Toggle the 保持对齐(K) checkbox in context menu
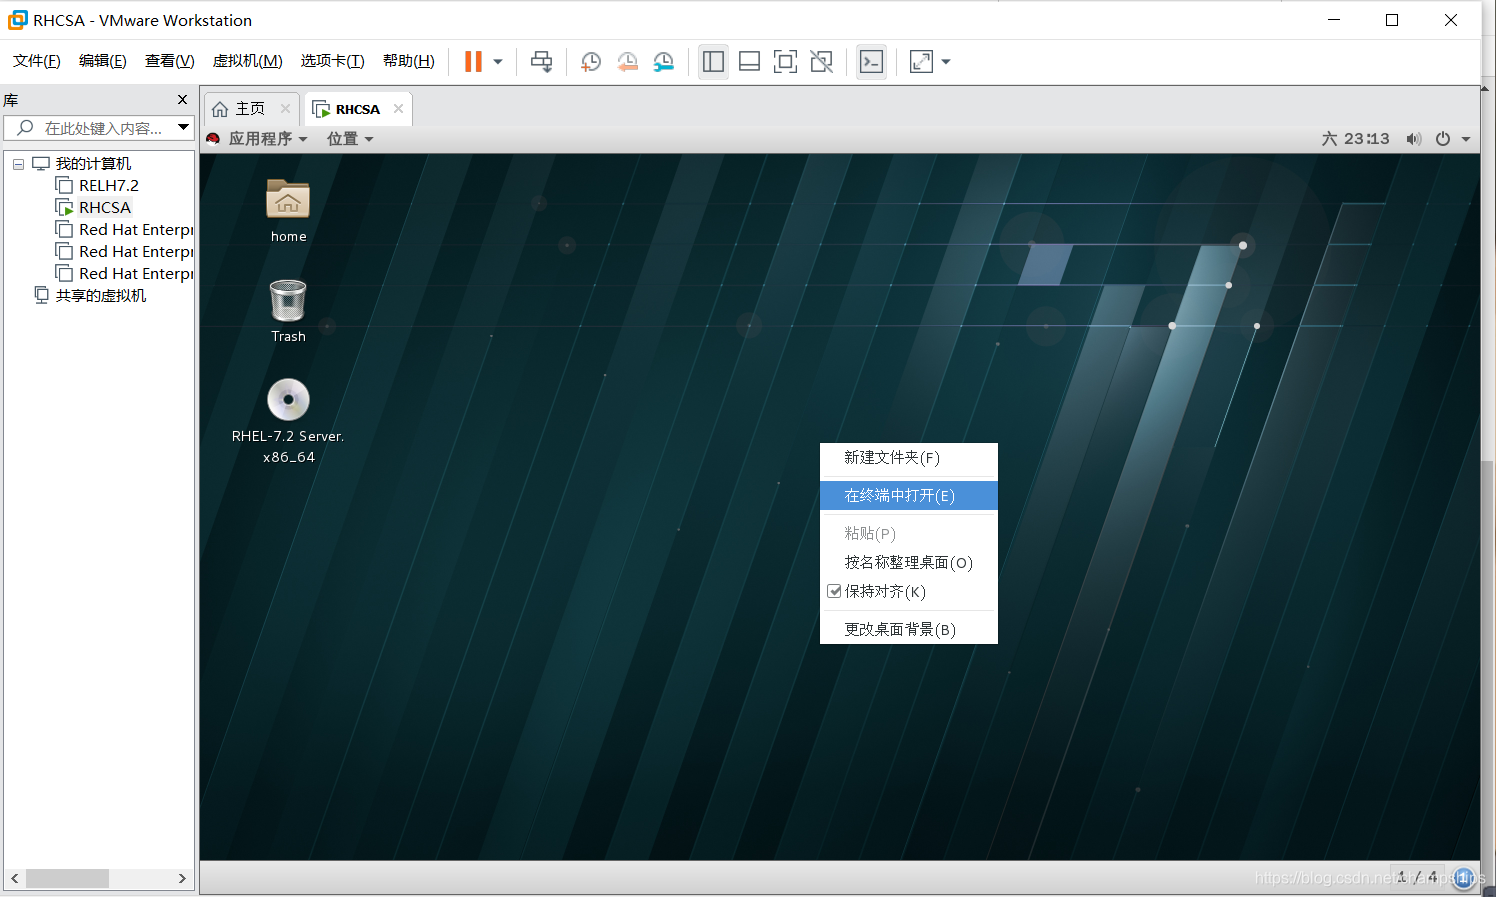The width and height of the screenshot is (1496, 897). 834,591
